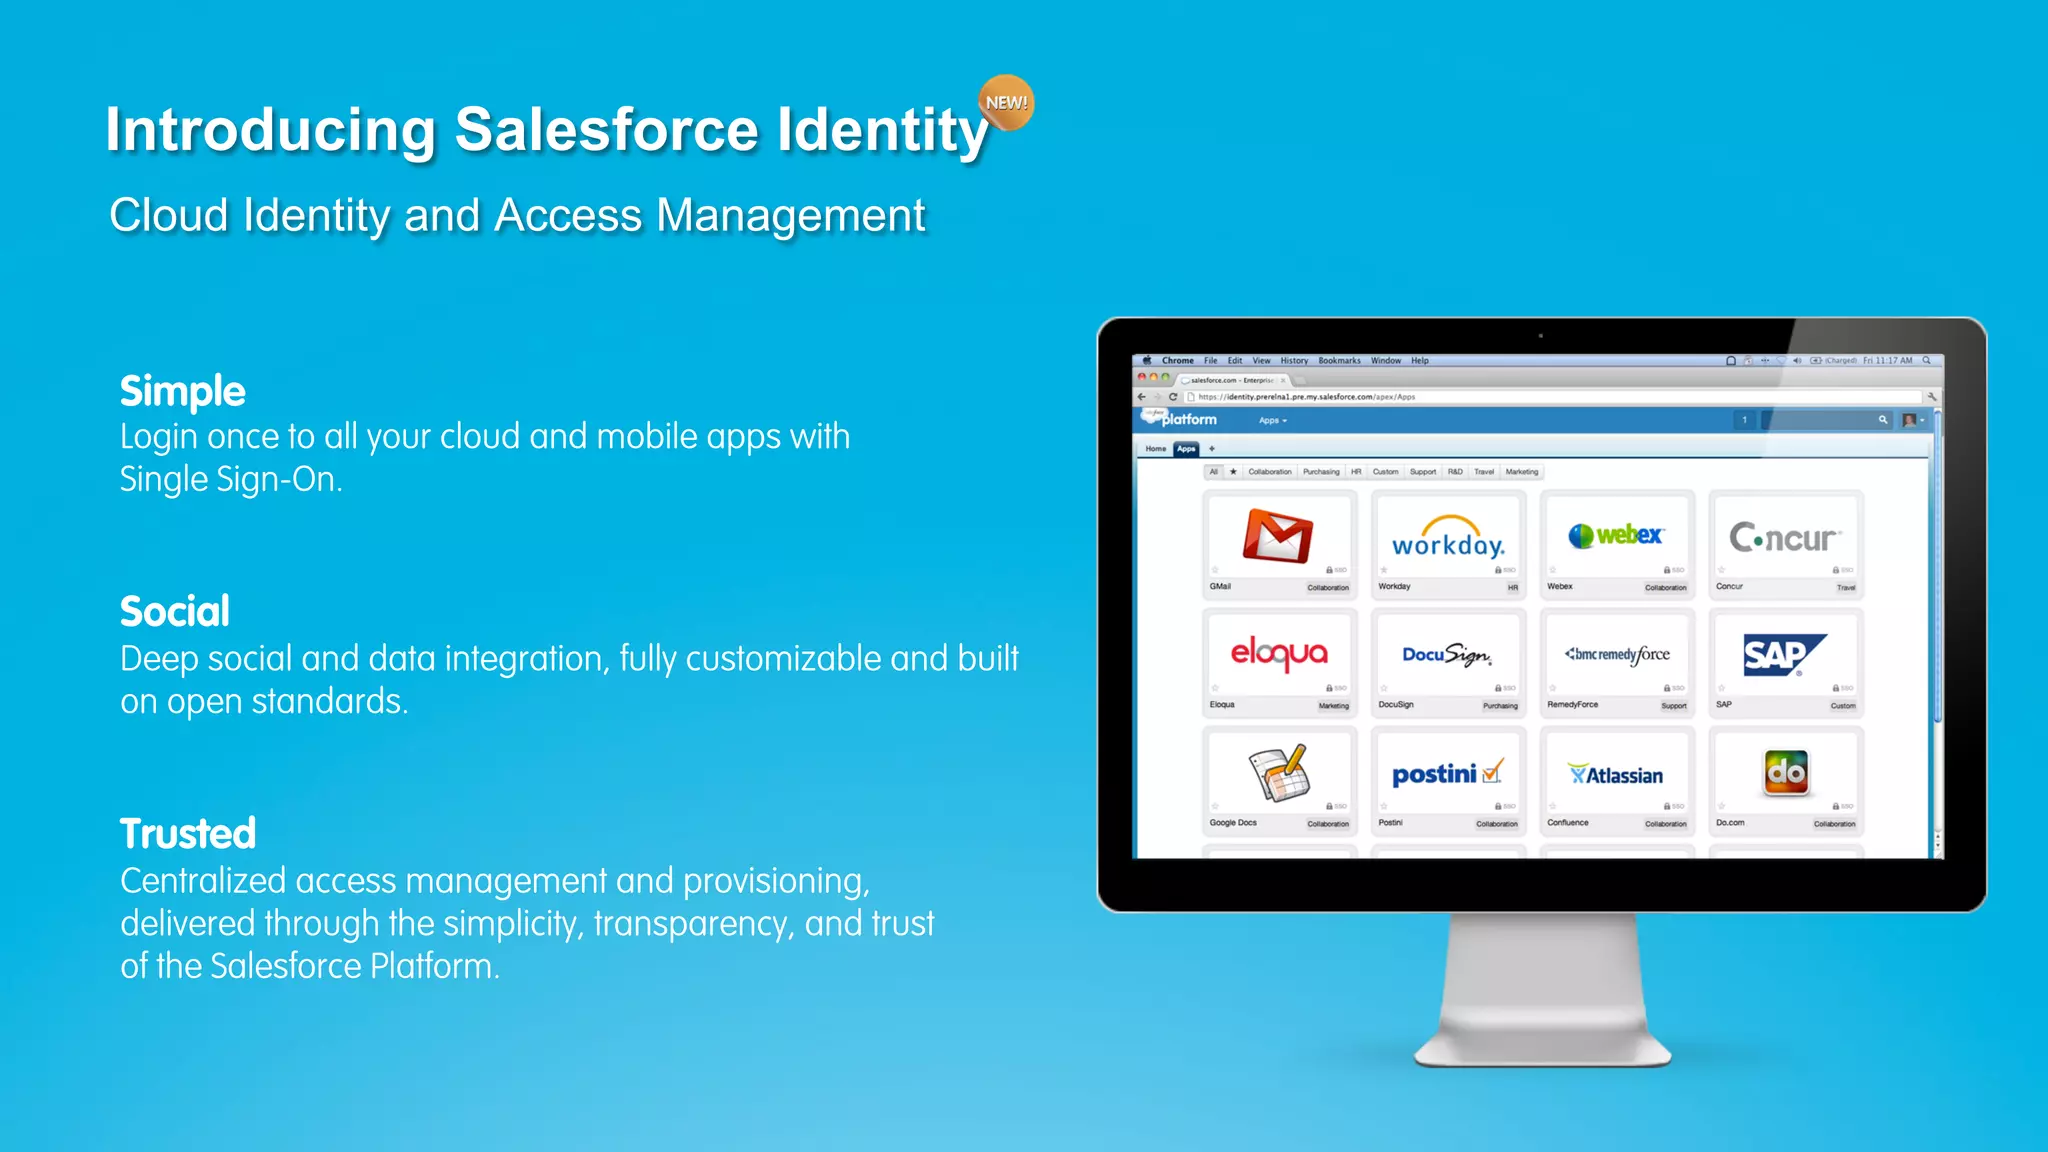The image size is (2048, 1152).
Task: Open the File menu
Action: (x=1211, y=360)
